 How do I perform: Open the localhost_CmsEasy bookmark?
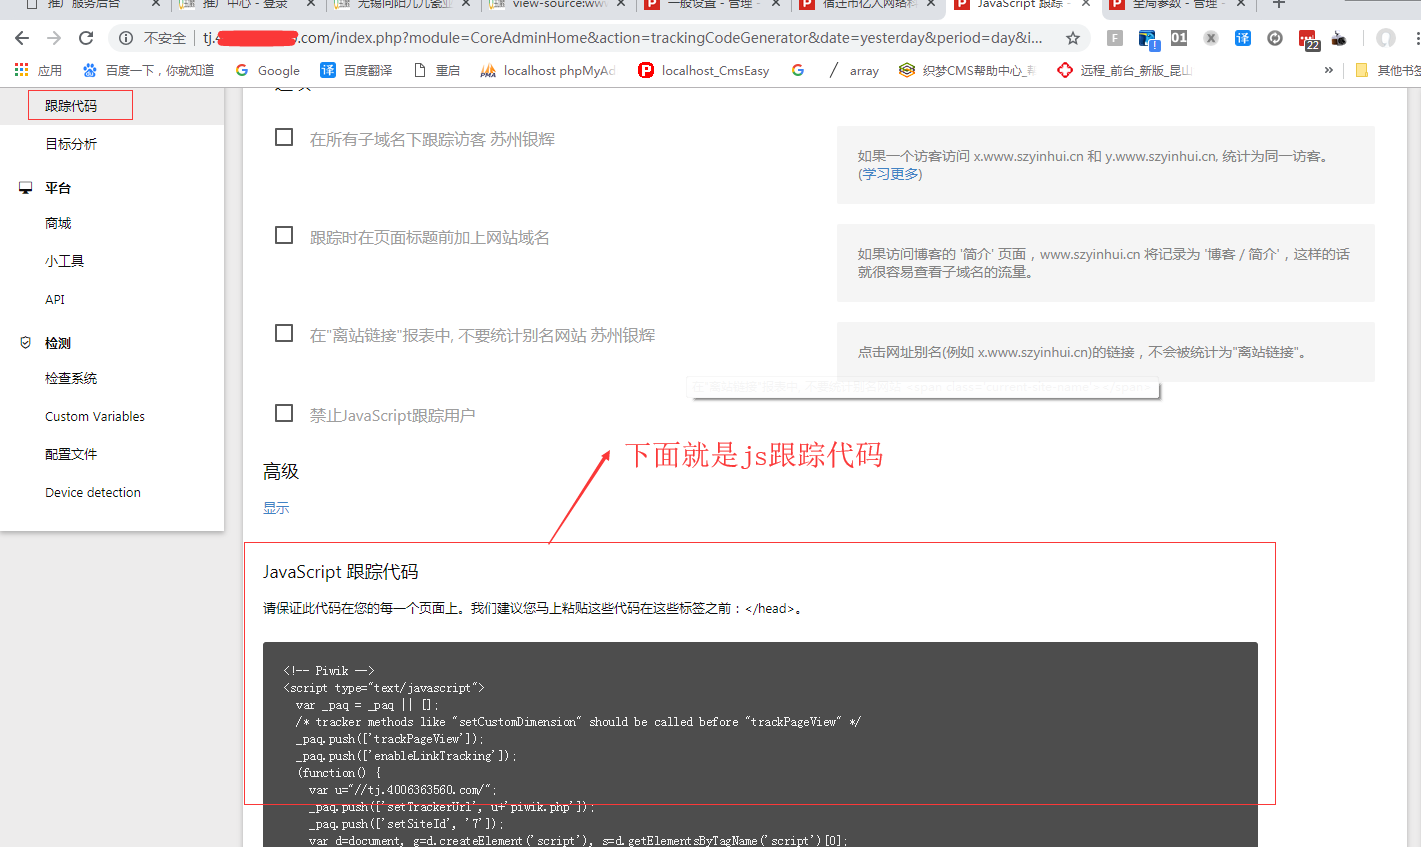pyautogui.click(x=704, y=70)
